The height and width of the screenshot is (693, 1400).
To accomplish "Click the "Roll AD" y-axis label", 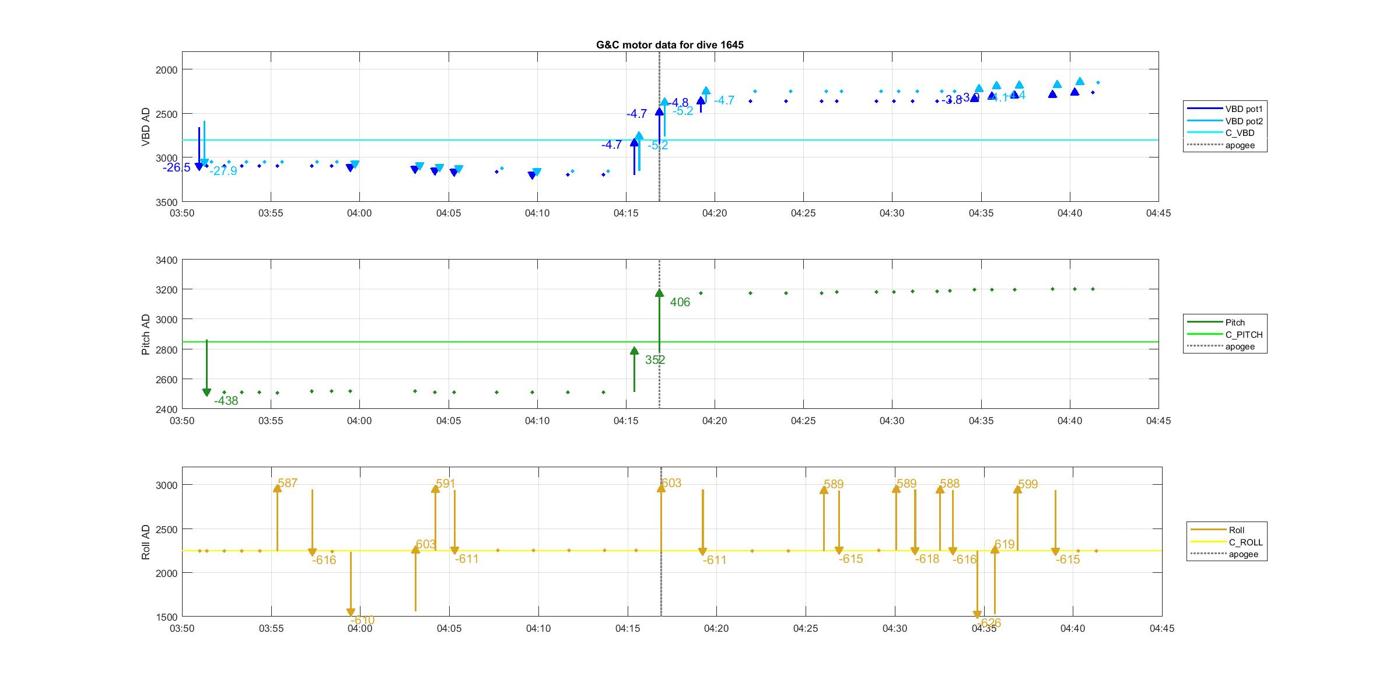I will coord(146,540).
